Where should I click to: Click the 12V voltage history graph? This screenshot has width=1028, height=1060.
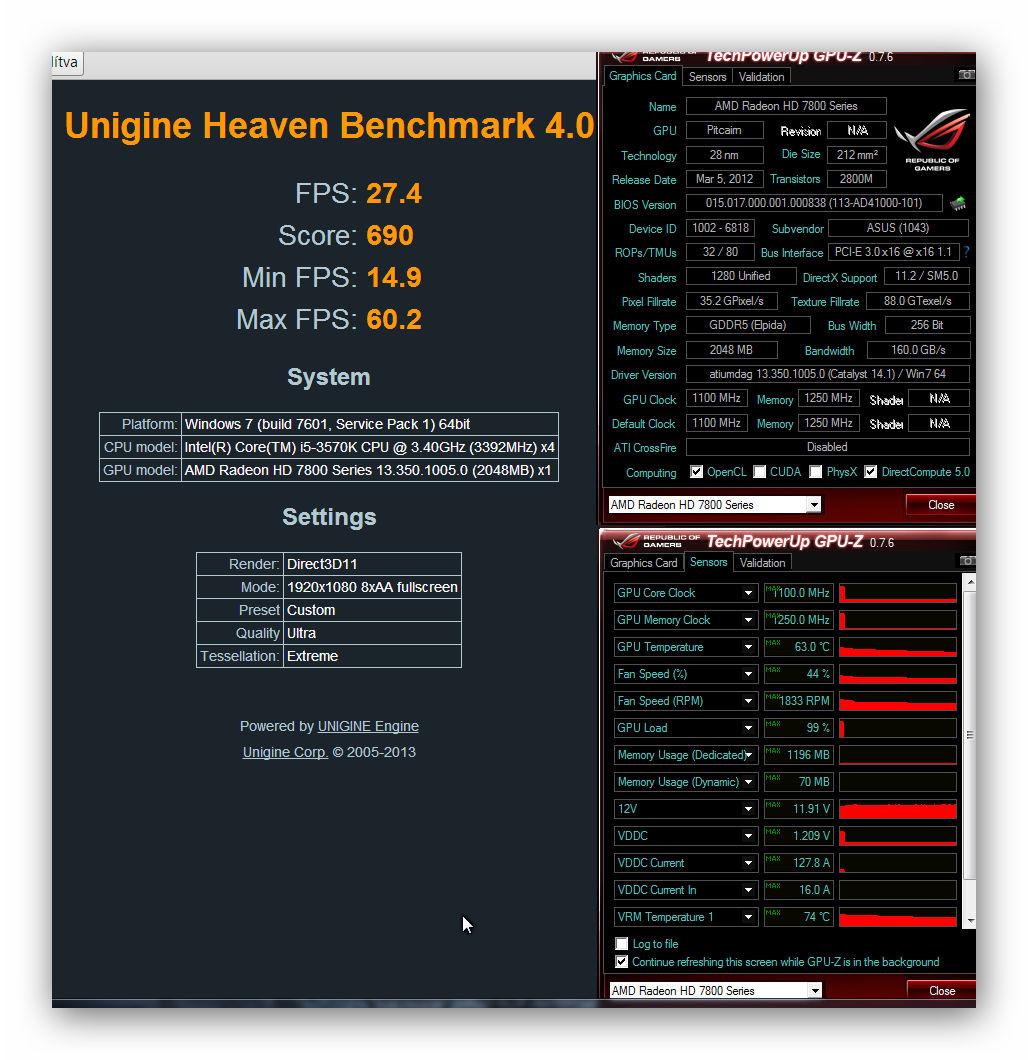click(898, 809)
